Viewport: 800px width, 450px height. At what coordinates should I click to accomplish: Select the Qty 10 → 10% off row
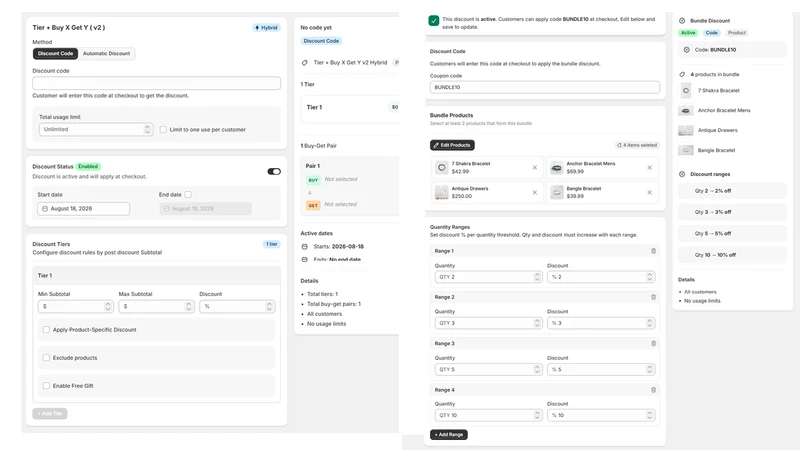tap(732, 255)
